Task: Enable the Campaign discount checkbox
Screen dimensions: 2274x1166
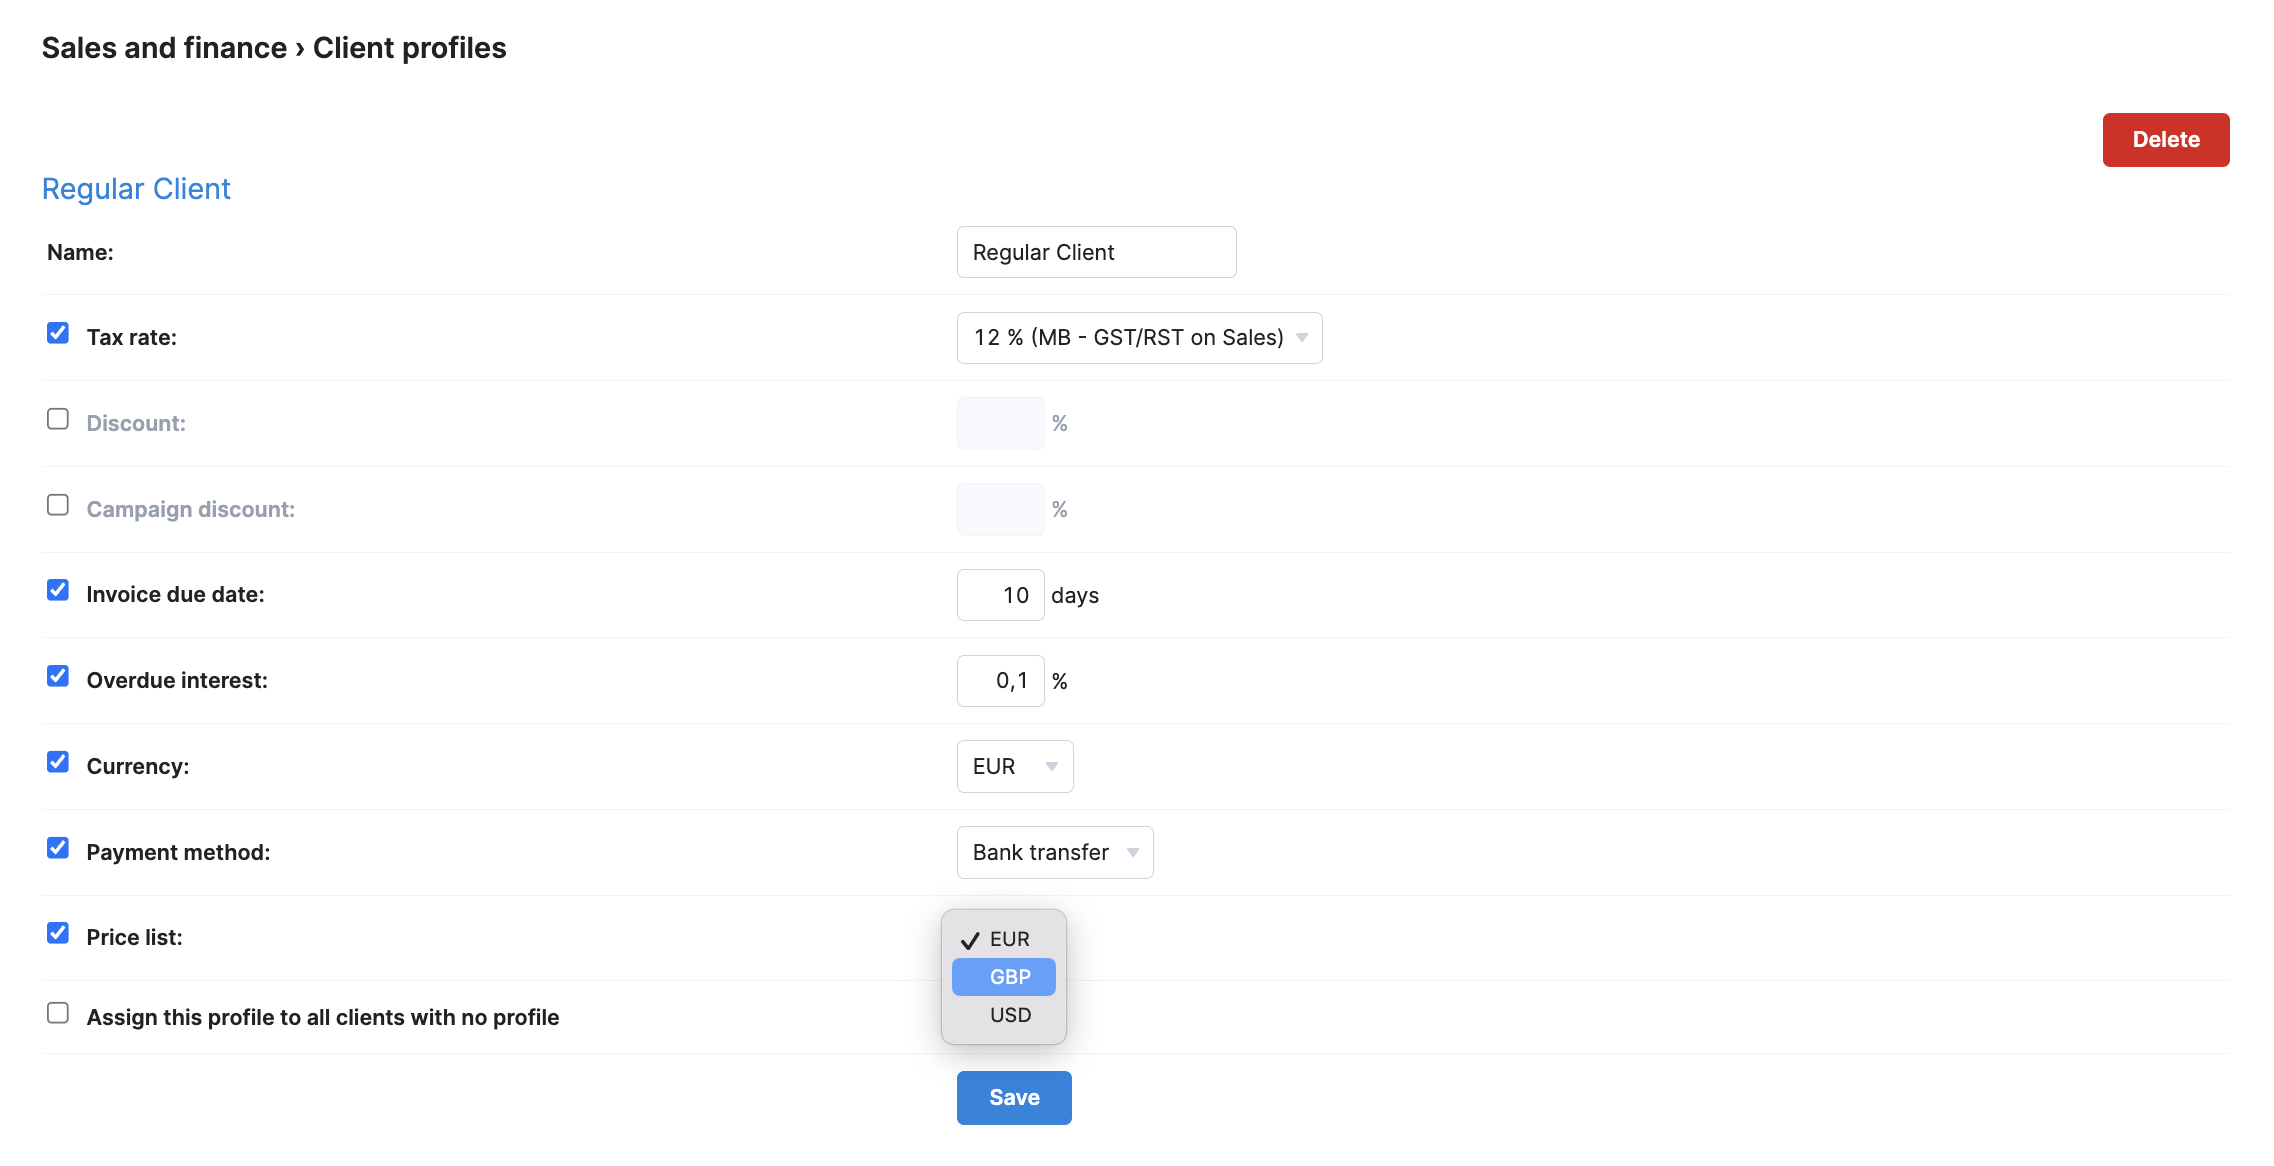Action: click(58, 505)
